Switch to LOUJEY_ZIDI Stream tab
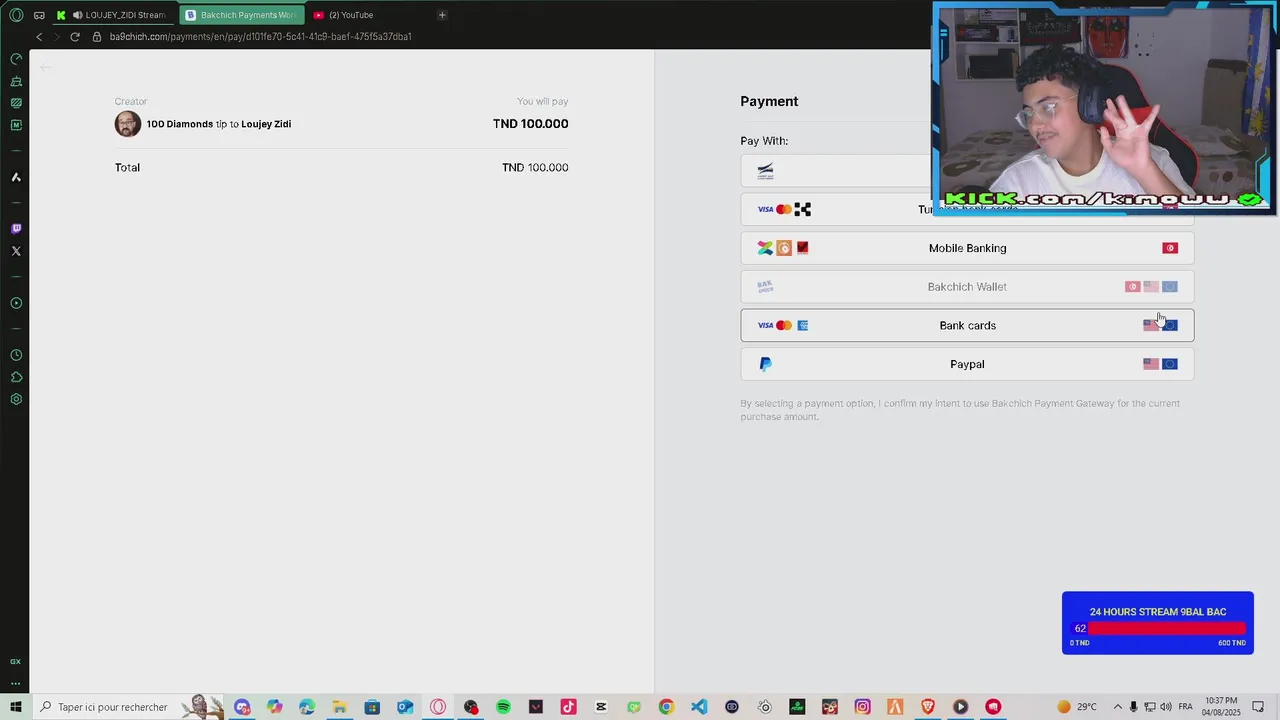The height and width of the screenshot is (720, 1280). click(x=113, y=15)
